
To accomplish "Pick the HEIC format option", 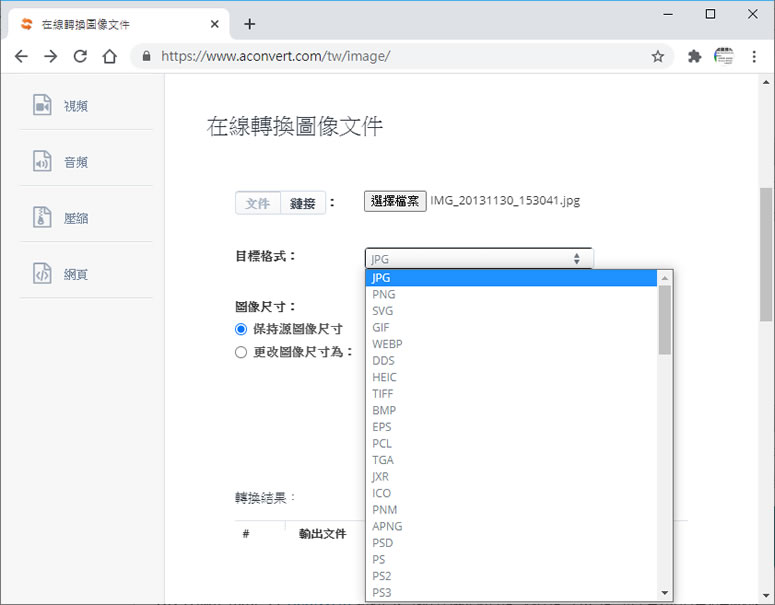I will 384,377.
